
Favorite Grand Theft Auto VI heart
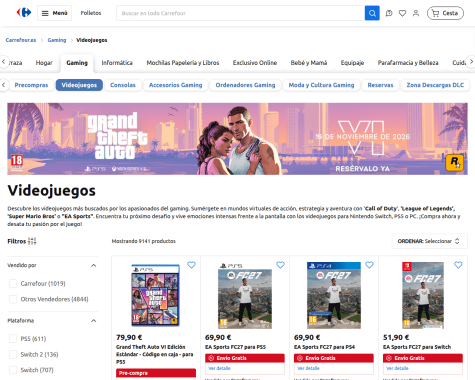[x=191, y=265]
